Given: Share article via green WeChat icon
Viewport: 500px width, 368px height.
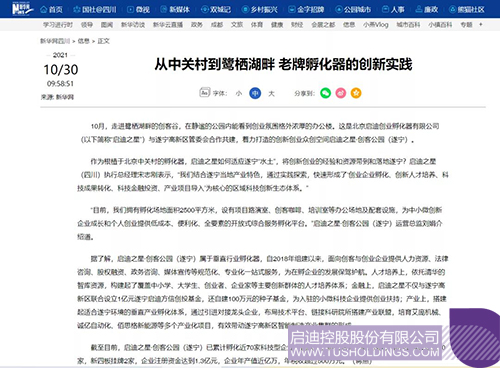Looking at the screenshot, I should pos(325,93).
